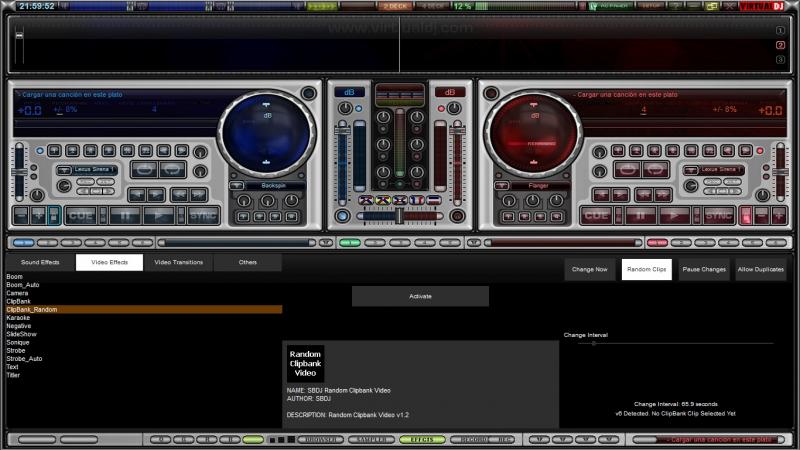Viewport: 800px width, 450px height.
Task: Select waveform zoom level 3
Action: (780, 59)
